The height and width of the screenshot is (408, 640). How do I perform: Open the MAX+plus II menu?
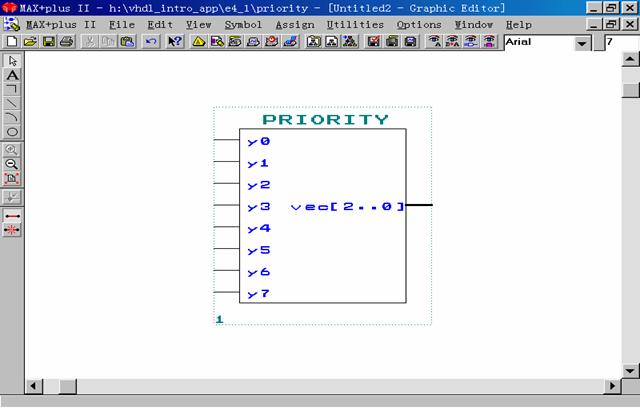61,25
